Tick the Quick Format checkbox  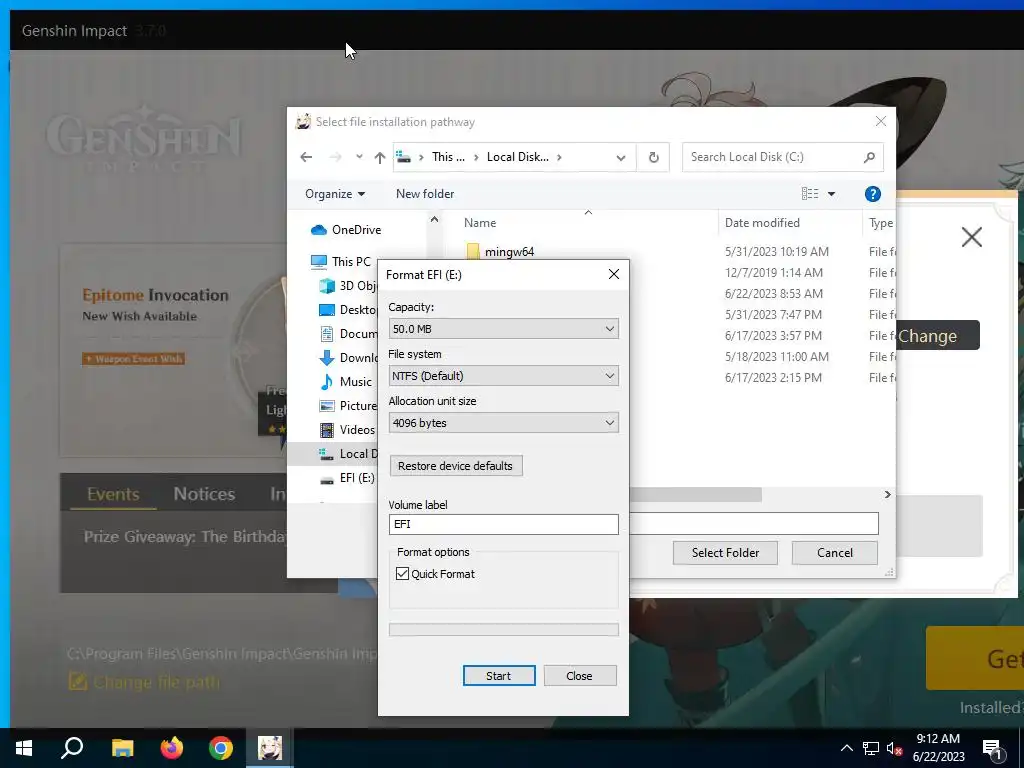402,574
